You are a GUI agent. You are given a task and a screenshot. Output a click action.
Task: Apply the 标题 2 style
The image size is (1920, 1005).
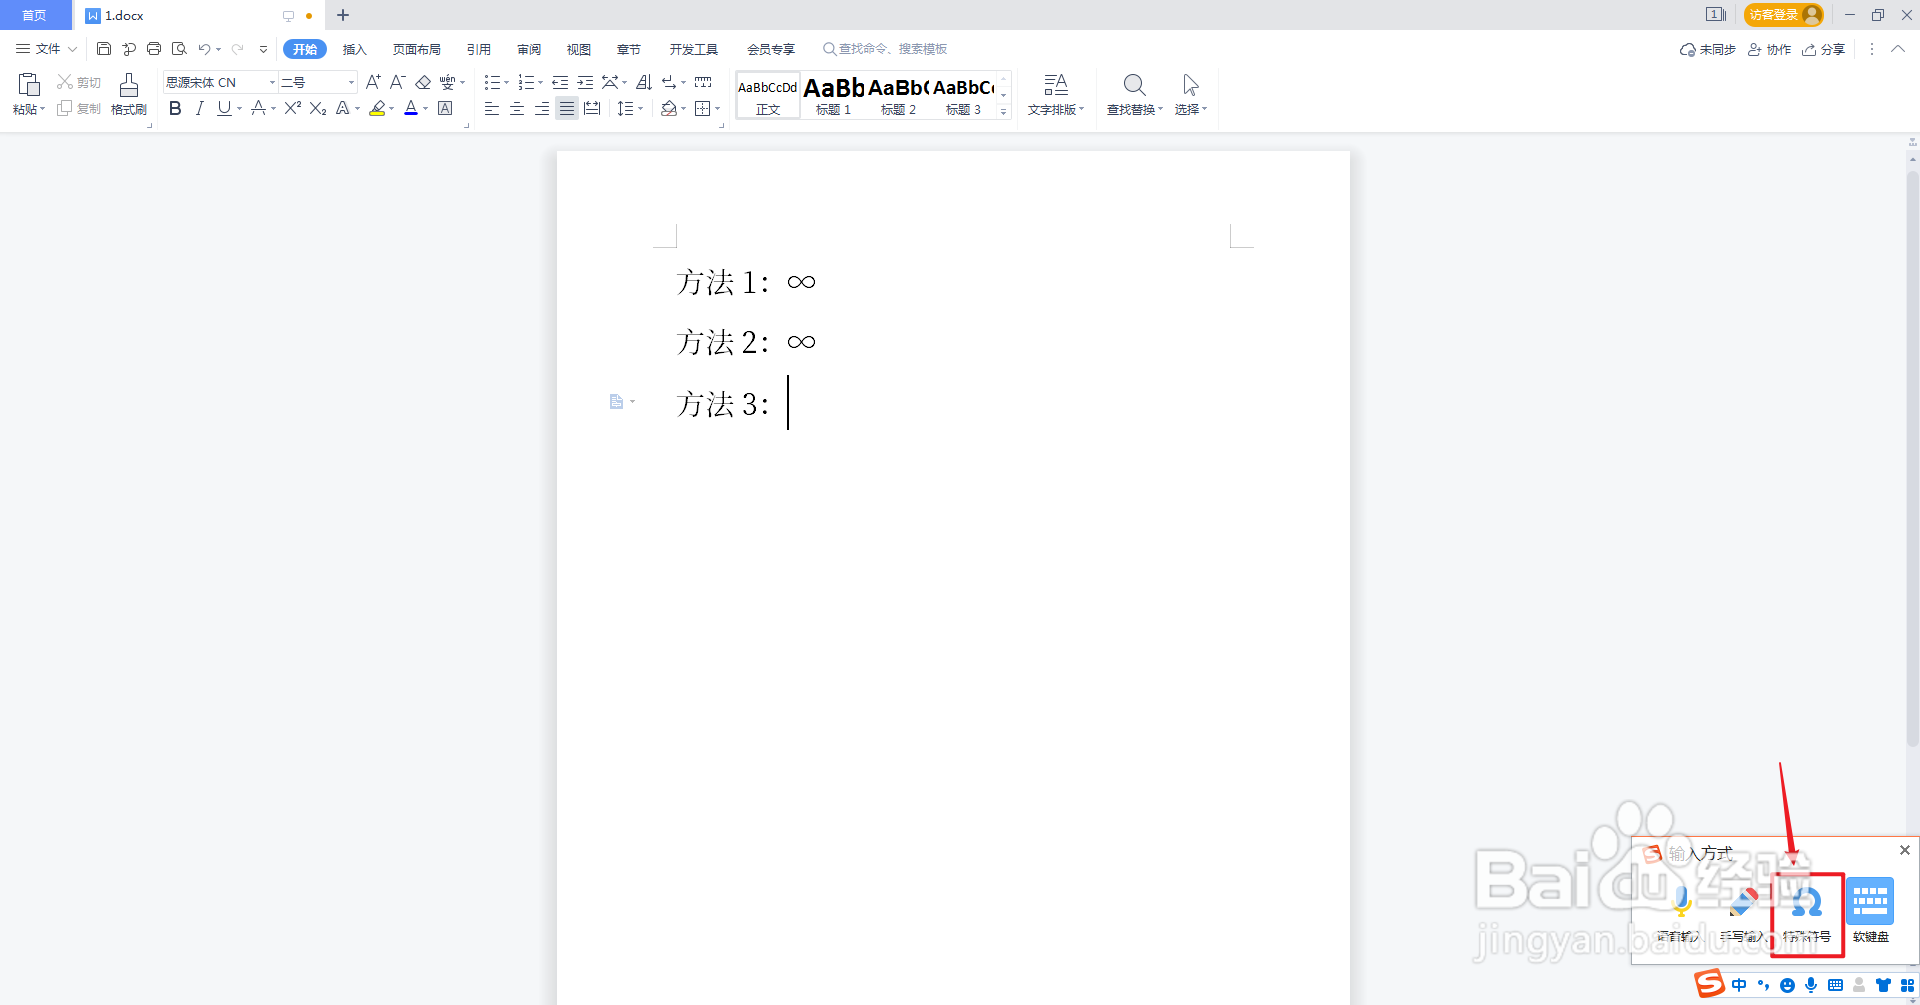click(898, 95)
